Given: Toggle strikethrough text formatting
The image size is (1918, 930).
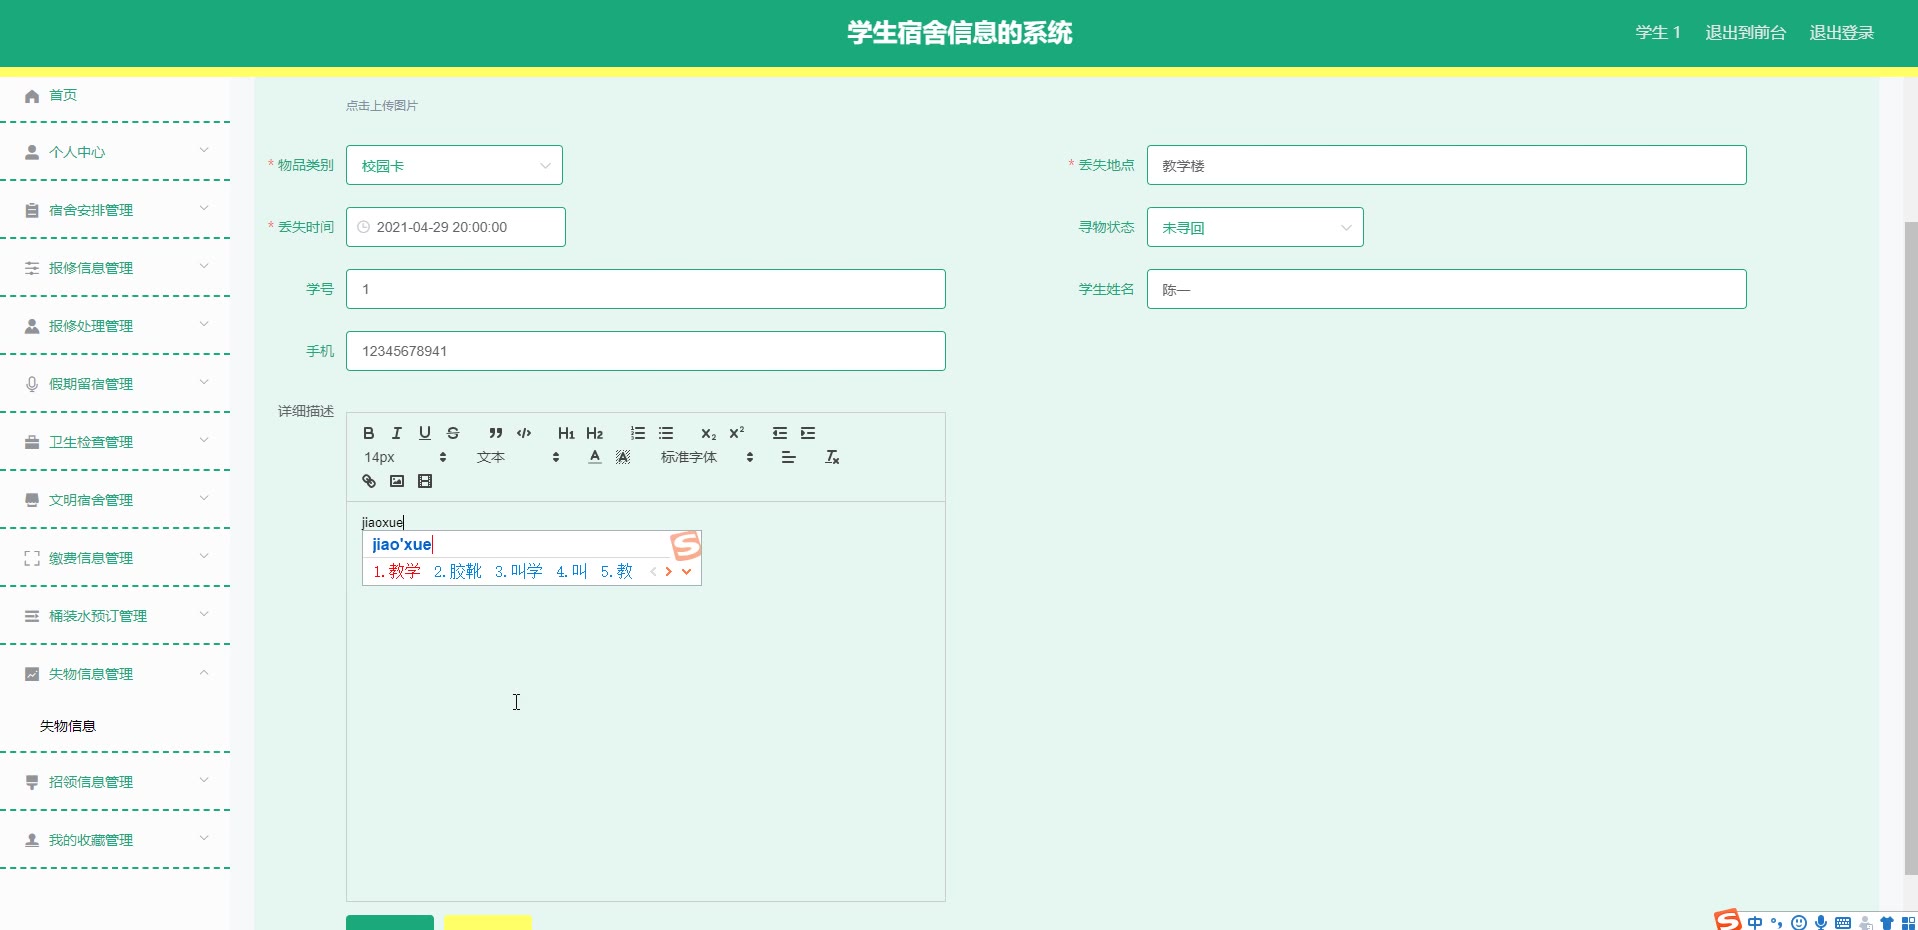Looking at the screenshot, I should [x=453, y=433].
